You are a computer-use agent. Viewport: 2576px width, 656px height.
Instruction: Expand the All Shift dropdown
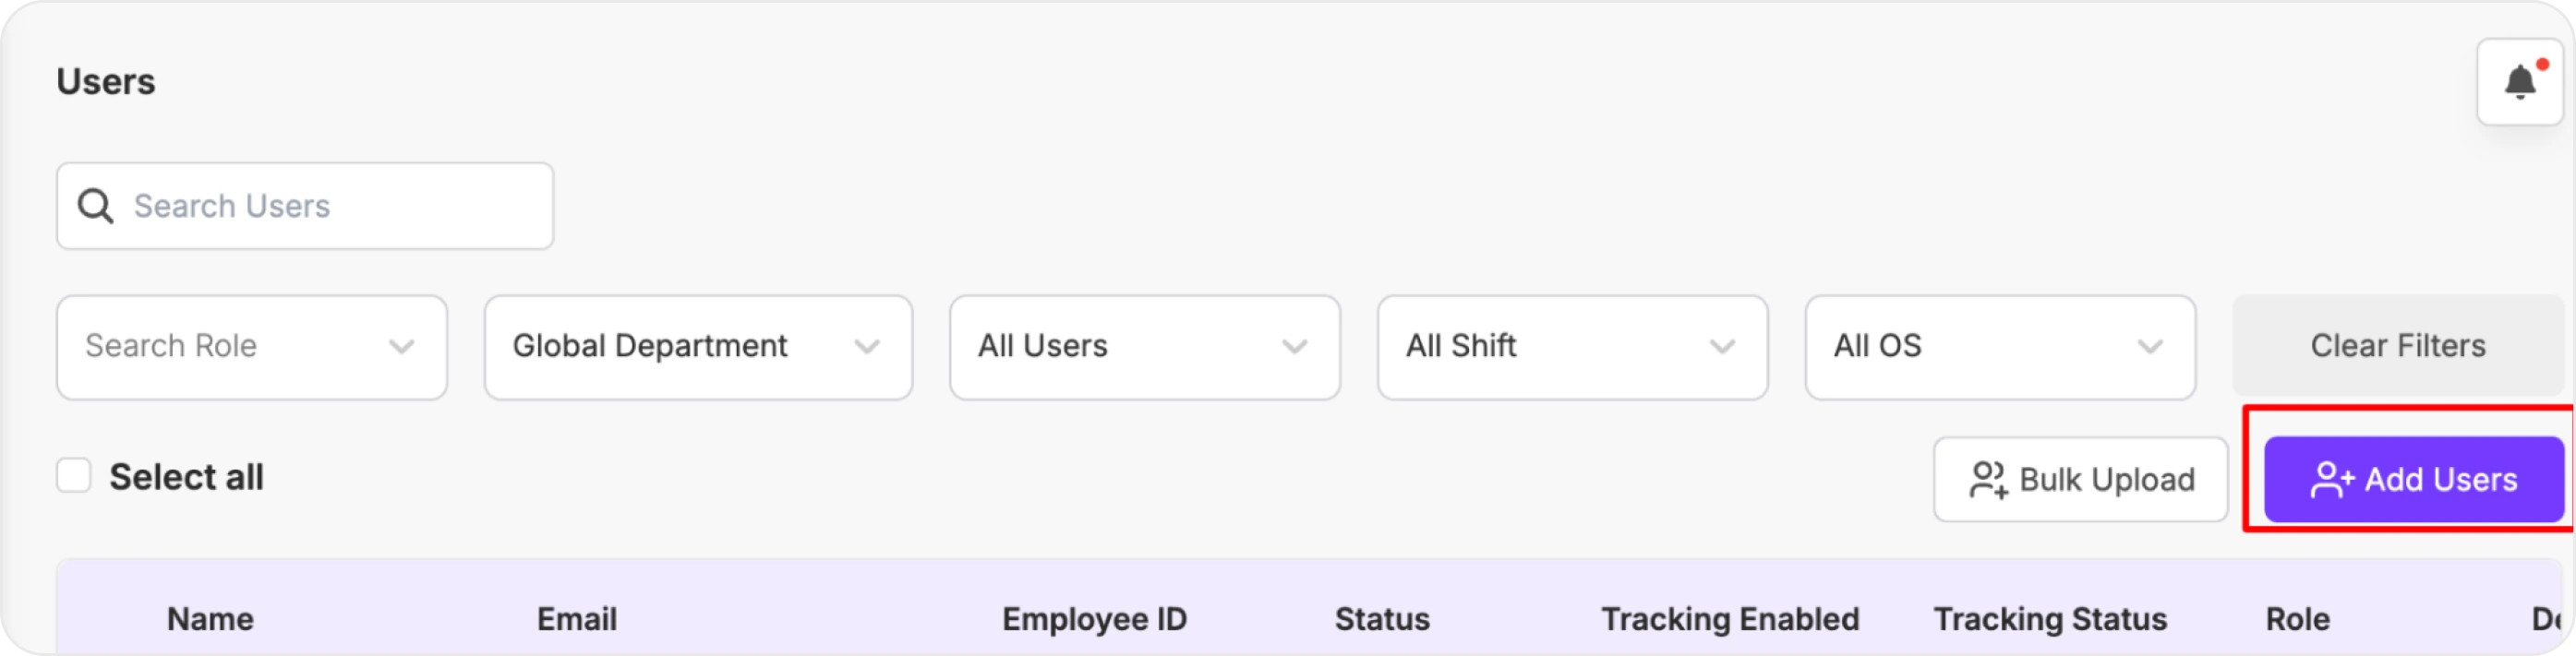[x=1572, y=347]
